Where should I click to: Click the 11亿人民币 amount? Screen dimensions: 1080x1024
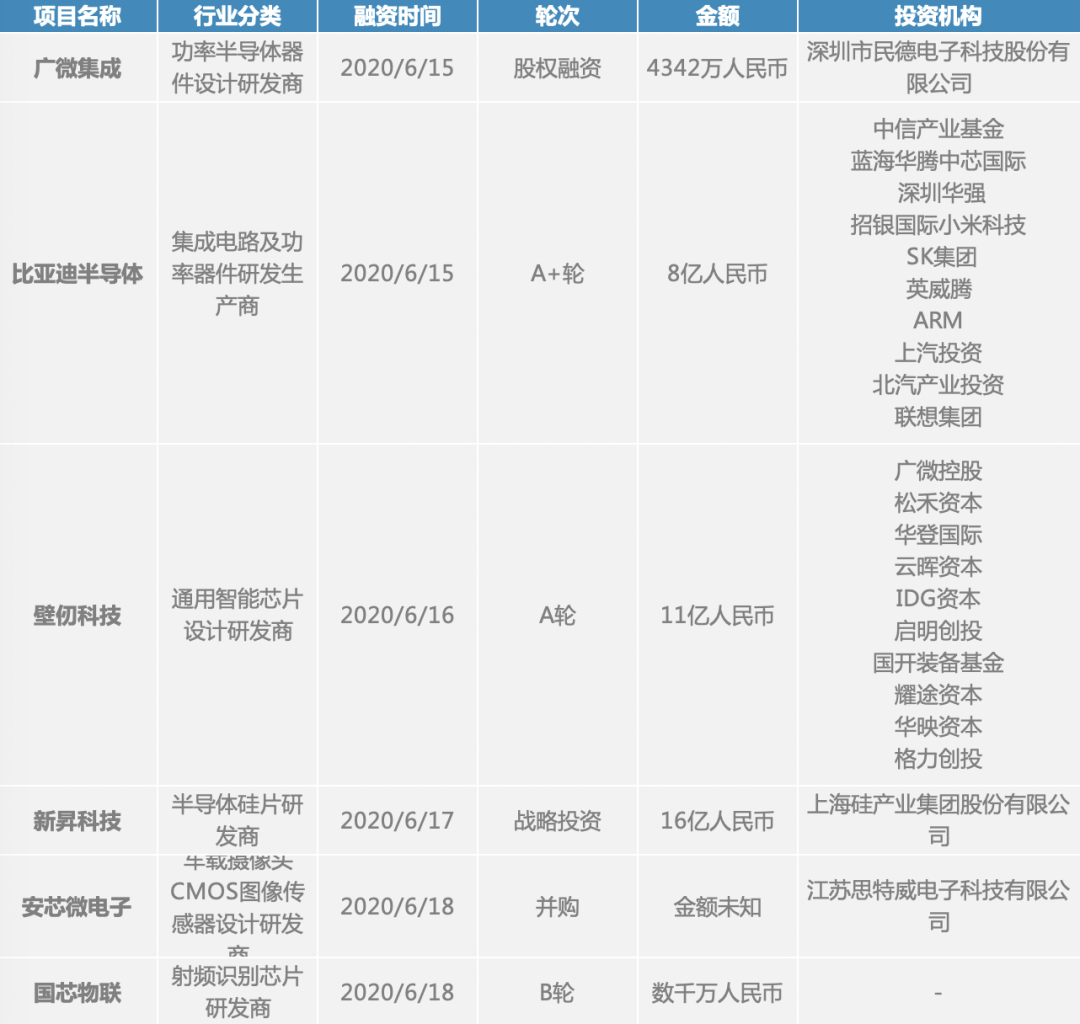pos(717,615)
